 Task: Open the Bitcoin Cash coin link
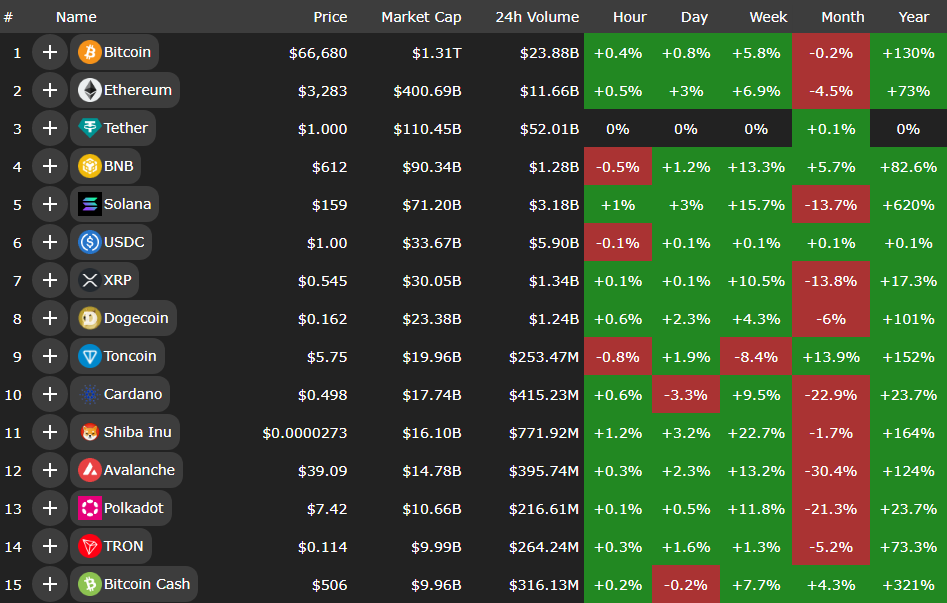(146, 584)
